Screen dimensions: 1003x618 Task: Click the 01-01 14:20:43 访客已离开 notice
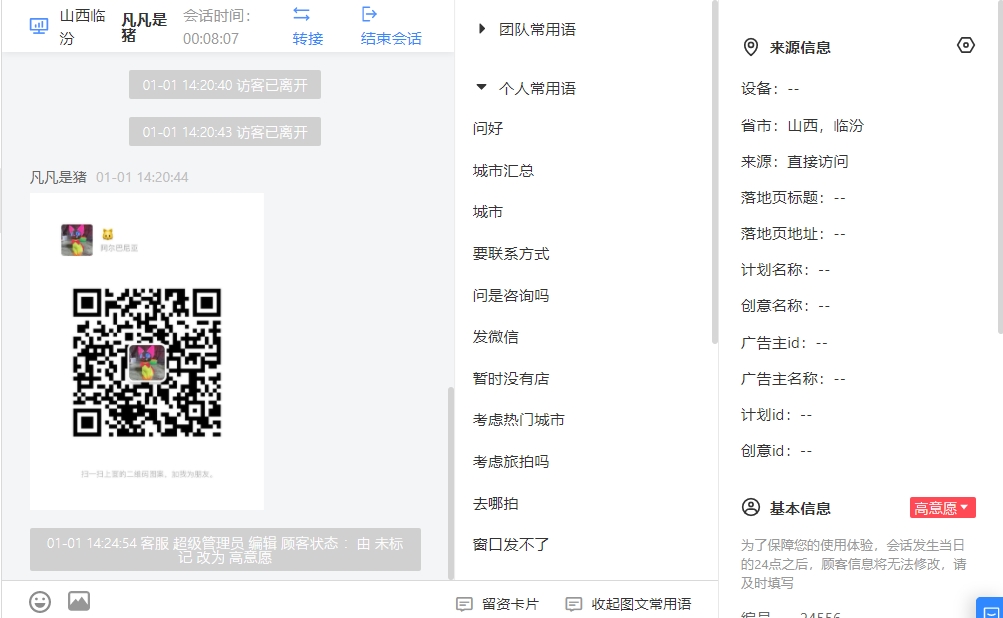(x=225, y=132)
